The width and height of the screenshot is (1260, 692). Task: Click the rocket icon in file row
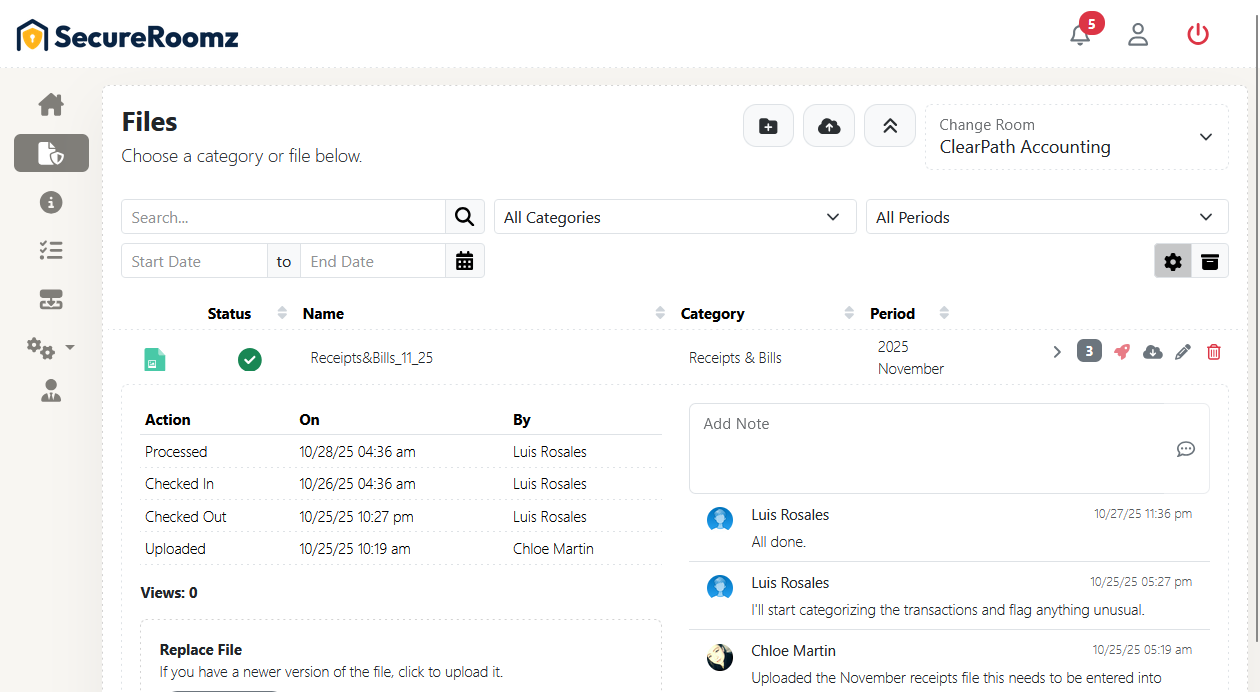click(x=1122, y=352)
